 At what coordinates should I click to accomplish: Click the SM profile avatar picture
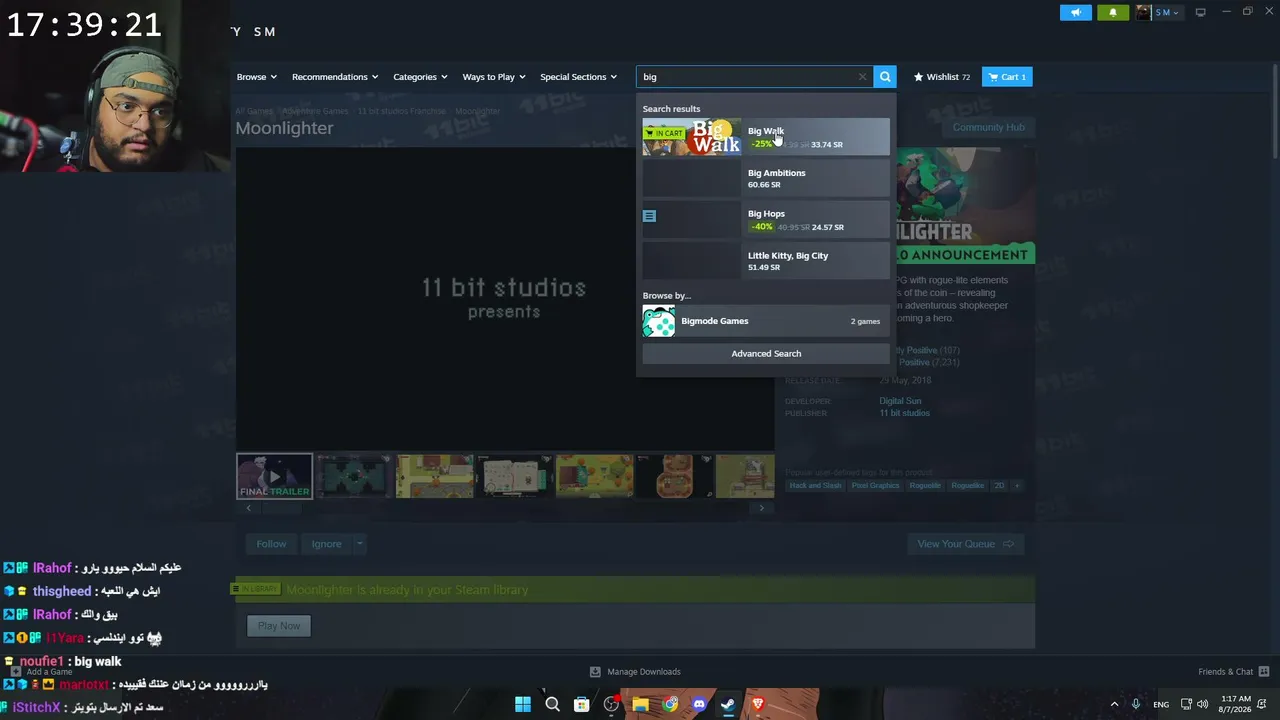point(1144,12)
